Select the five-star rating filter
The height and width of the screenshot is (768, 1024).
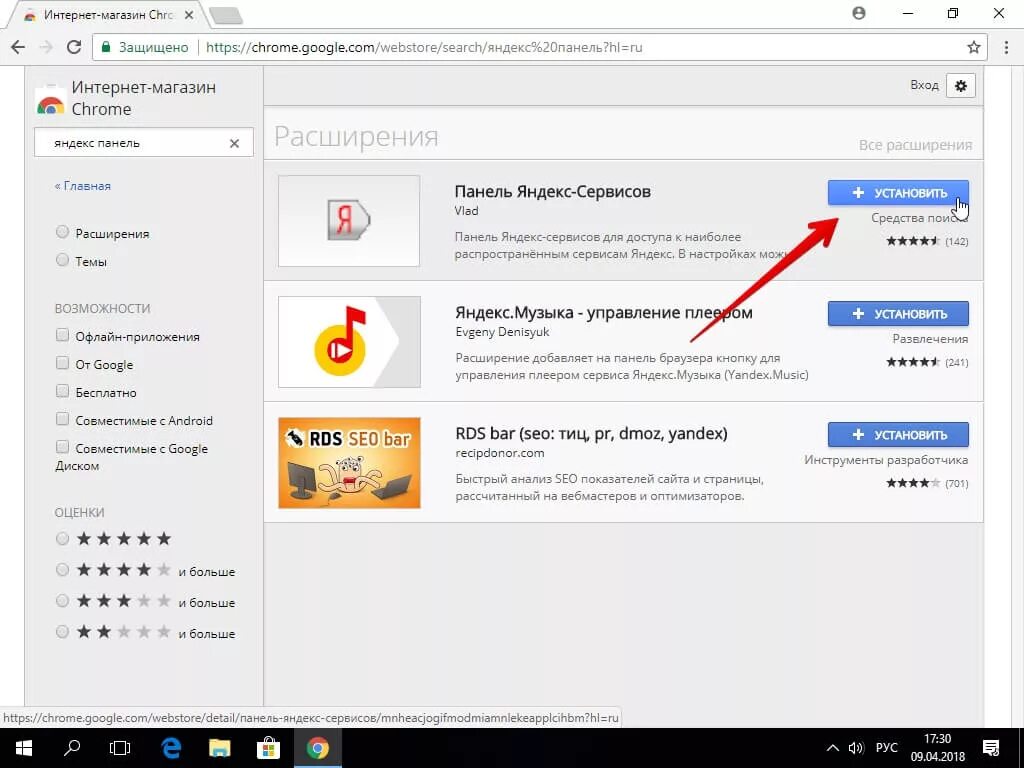click(x=62, y=539)
